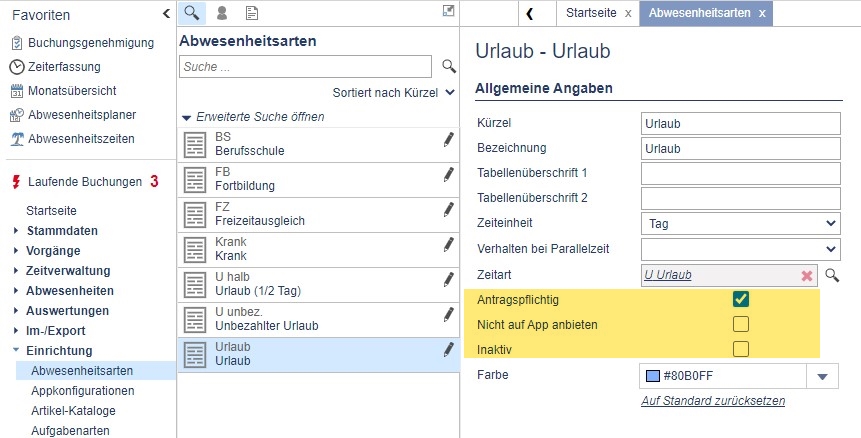Select the FZ Freizeitausgleich list entry
861x438 pixels.
pos(318,215)
